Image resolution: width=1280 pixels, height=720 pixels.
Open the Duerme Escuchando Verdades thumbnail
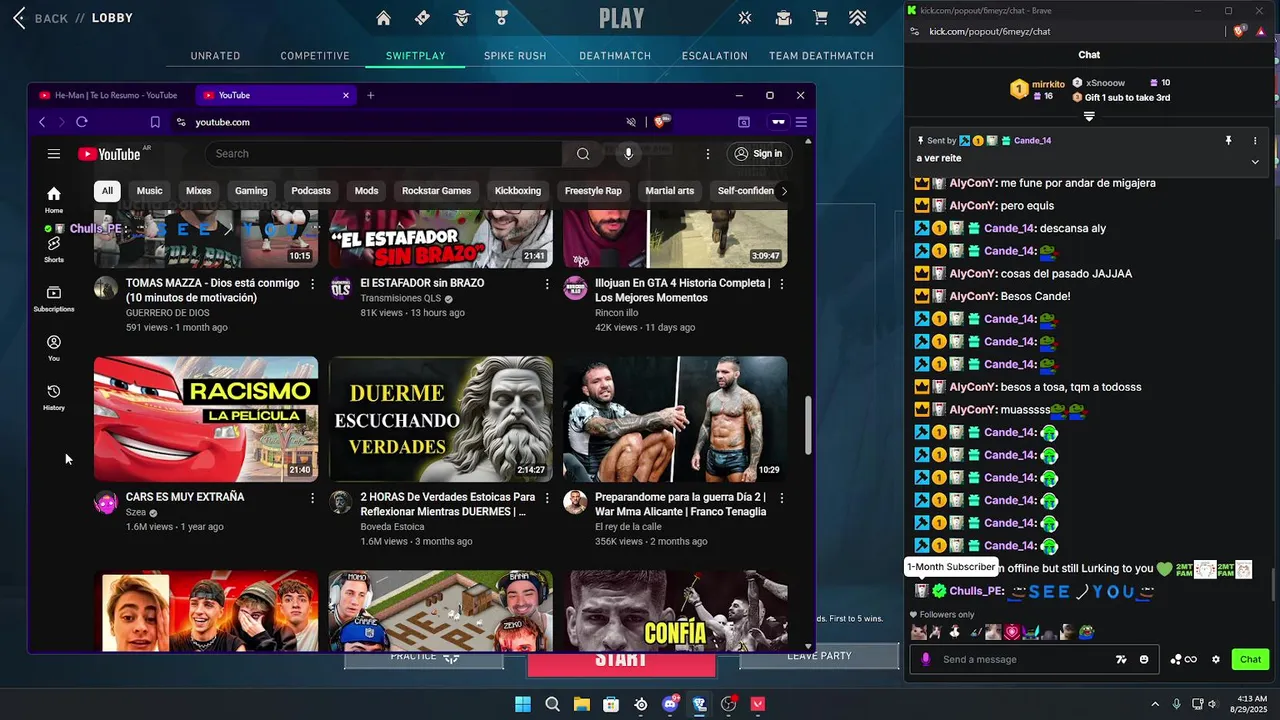point(441,419)
